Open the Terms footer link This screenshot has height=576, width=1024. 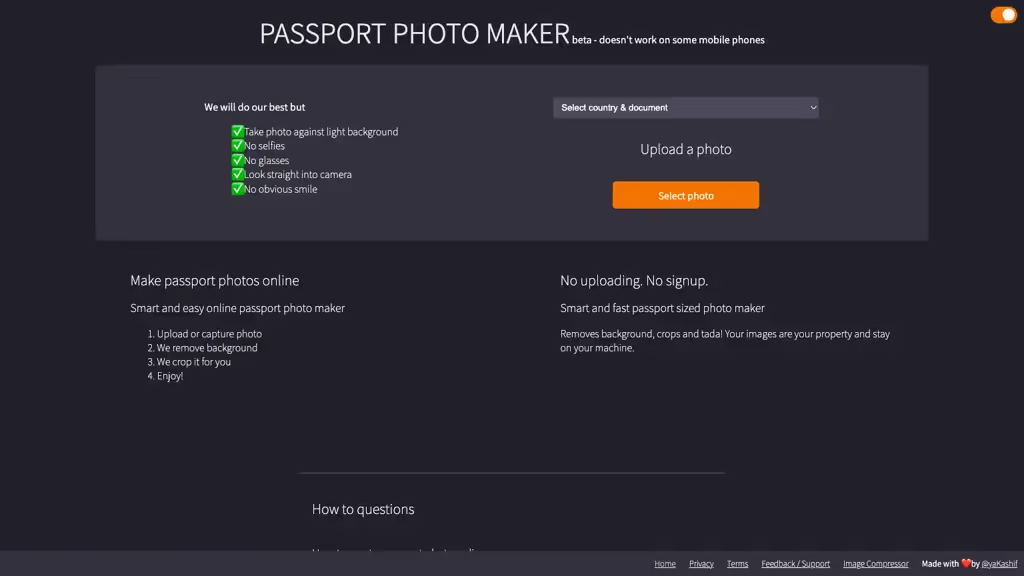point(737,564)
